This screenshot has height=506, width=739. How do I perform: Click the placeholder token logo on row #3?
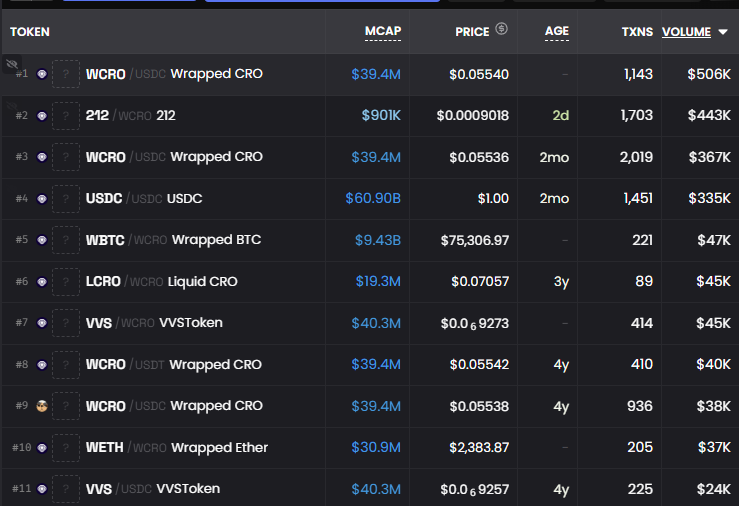(66, 157)
